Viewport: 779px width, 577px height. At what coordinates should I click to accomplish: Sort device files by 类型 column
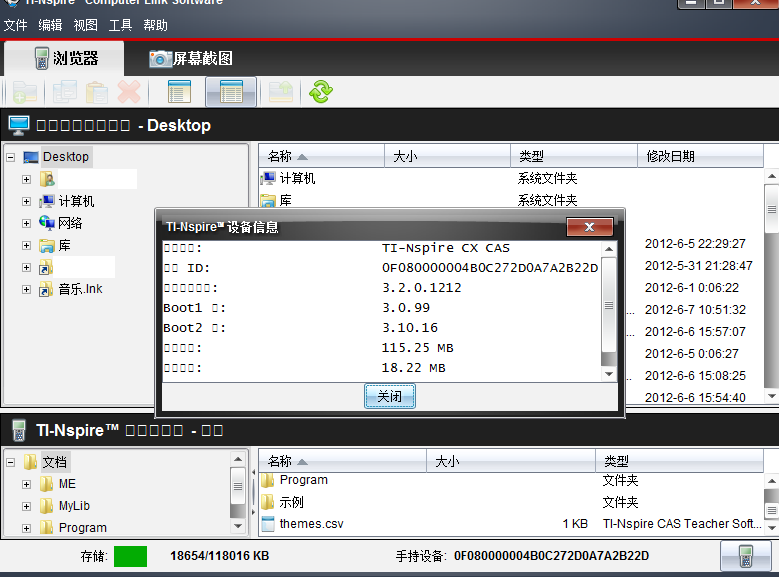coord(679,461)
